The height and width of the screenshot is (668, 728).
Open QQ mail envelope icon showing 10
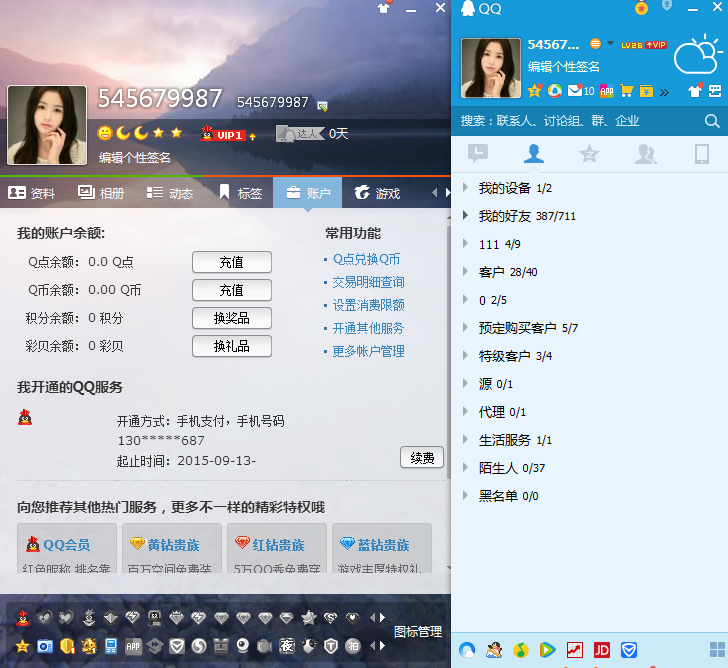pyautogui.click(x=580, y=91)
